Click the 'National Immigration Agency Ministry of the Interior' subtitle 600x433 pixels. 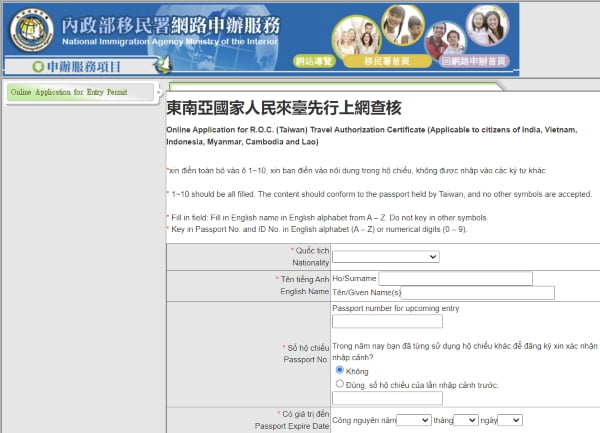170,41
